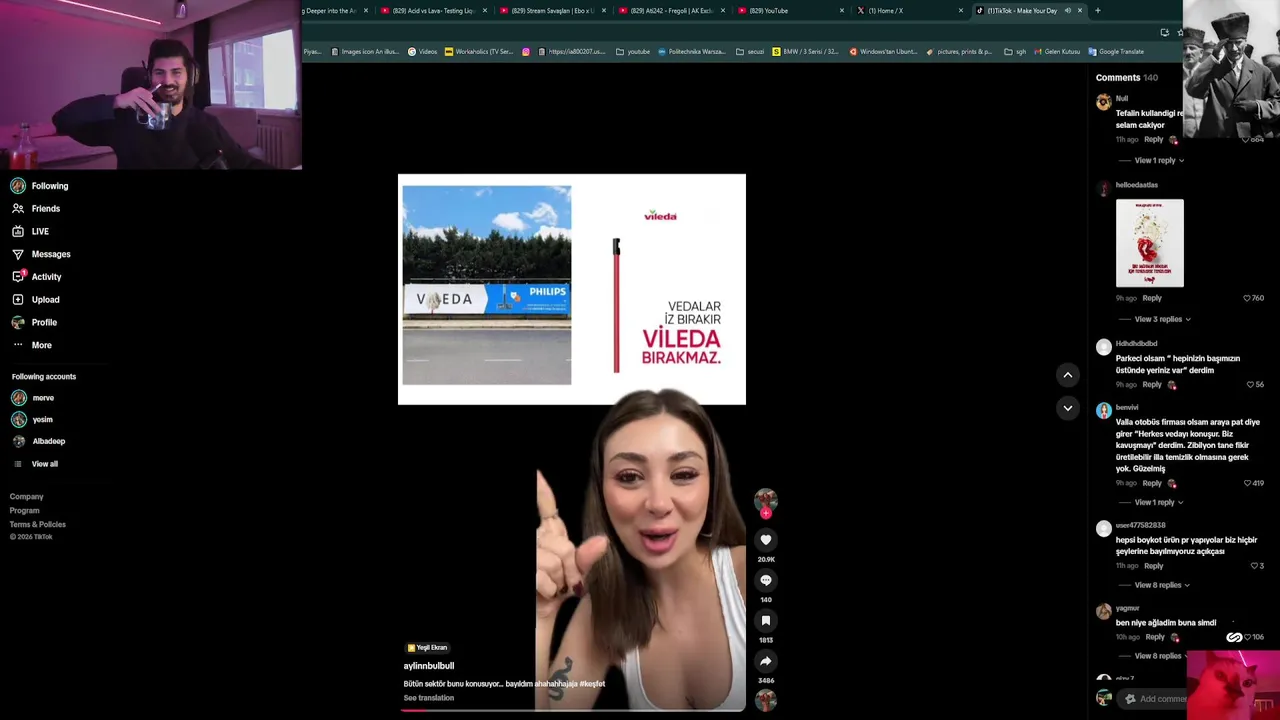Click See translation under the caption

coord(429,698)
